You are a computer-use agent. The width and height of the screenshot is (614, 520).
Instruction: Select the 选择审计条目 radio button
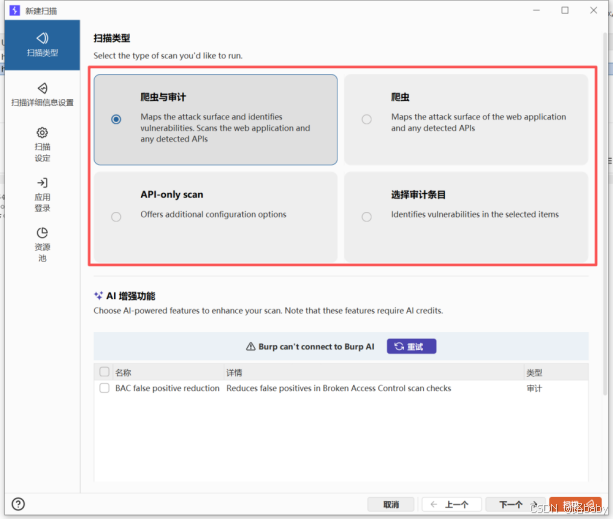pos(367,217)
